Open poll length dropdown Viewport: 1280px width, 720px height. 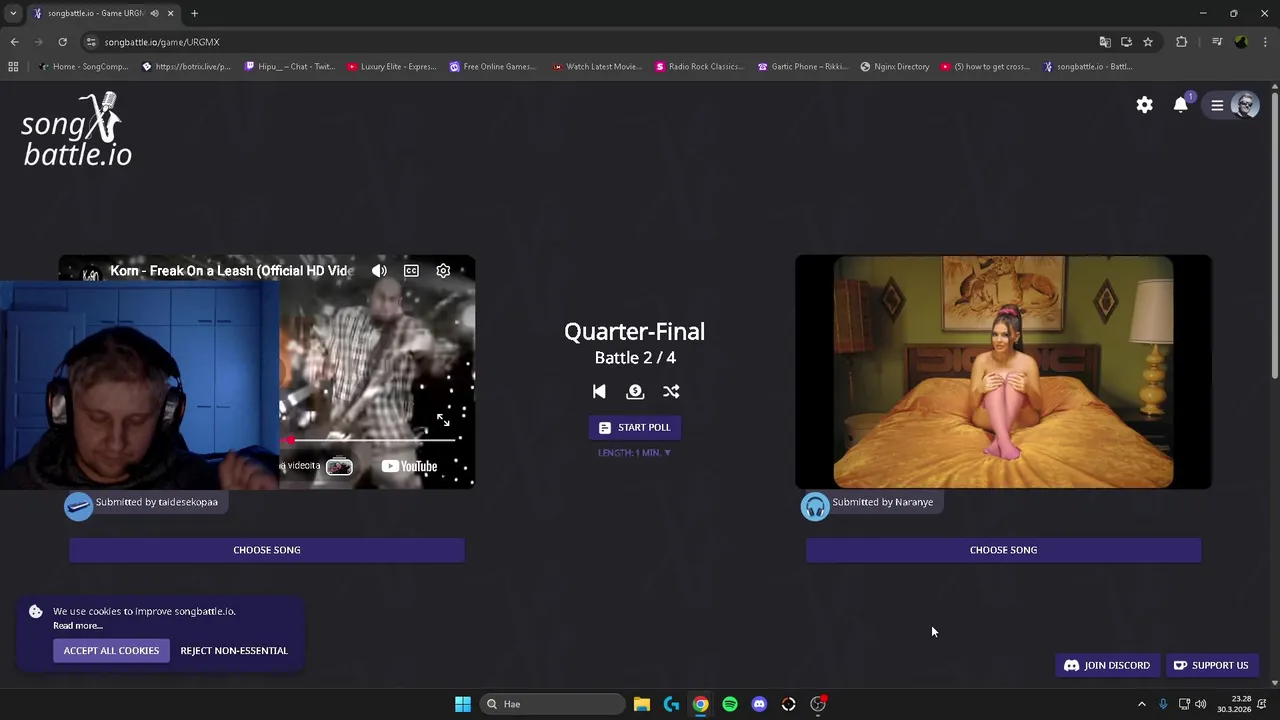[x=634, y=453]
